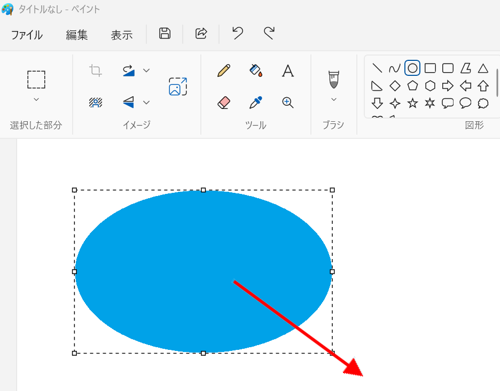
Task: Choose the oval callout shape
Action: [x=465, y=104]
